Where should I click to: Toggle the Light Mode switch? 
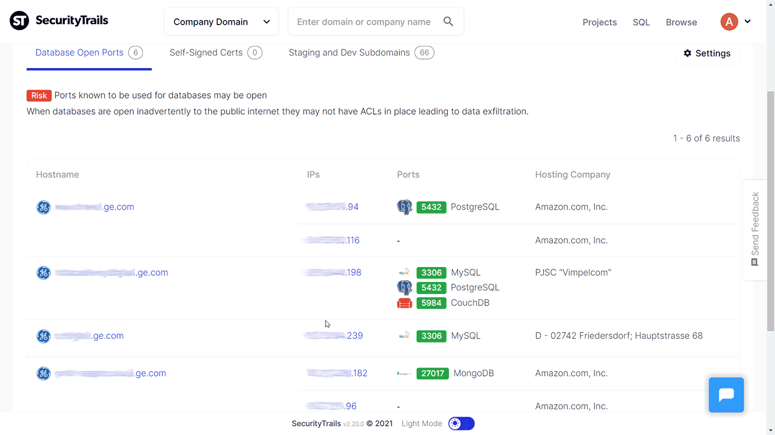pyautogui.click(x=461, y=424)
